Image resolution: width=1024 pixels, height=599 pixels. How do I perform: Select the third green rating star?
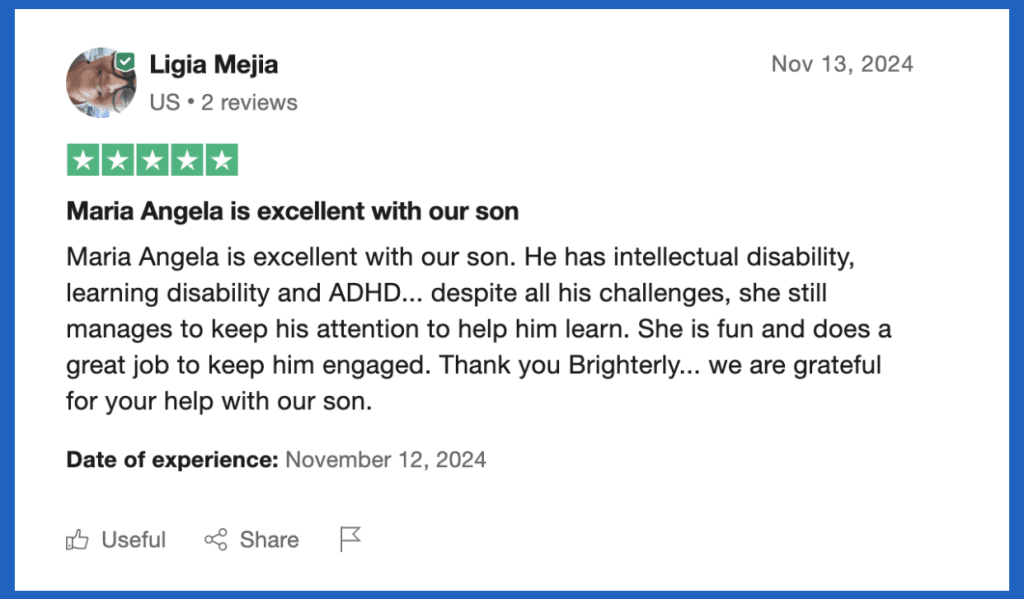(152, 160)
